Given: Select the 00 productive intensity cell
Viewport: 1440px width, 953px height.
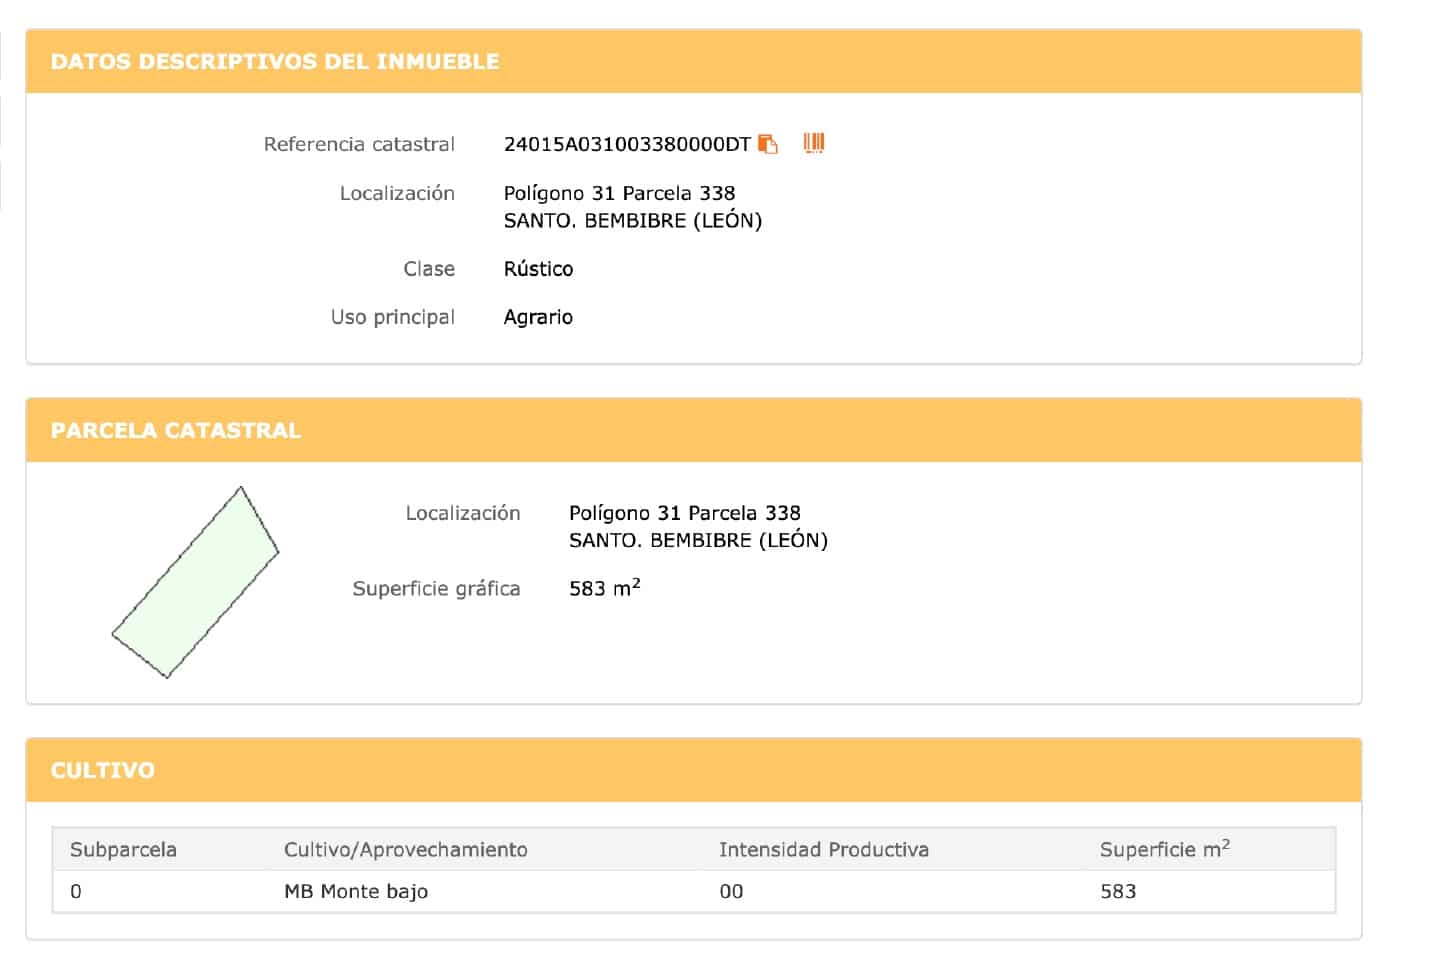Looking at the screenshot, I should pyautogui.click(x=731, y=891).
